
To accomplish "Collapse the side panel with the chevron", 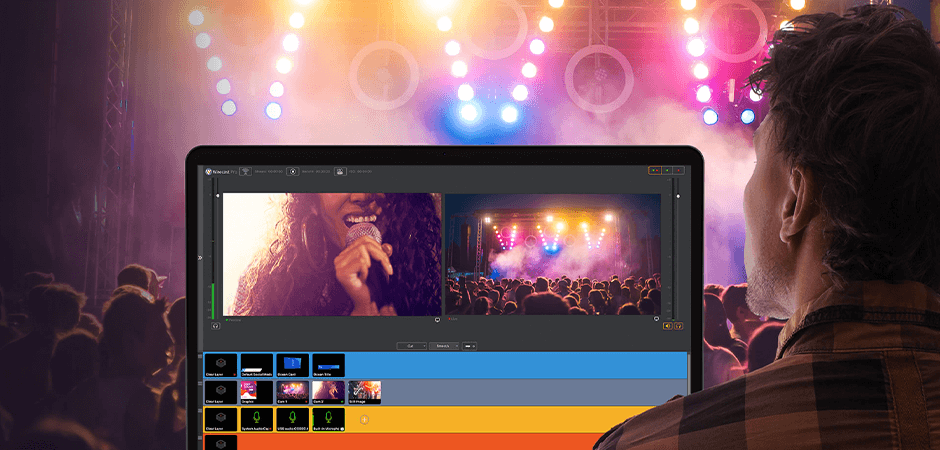I will pos(200,258).
